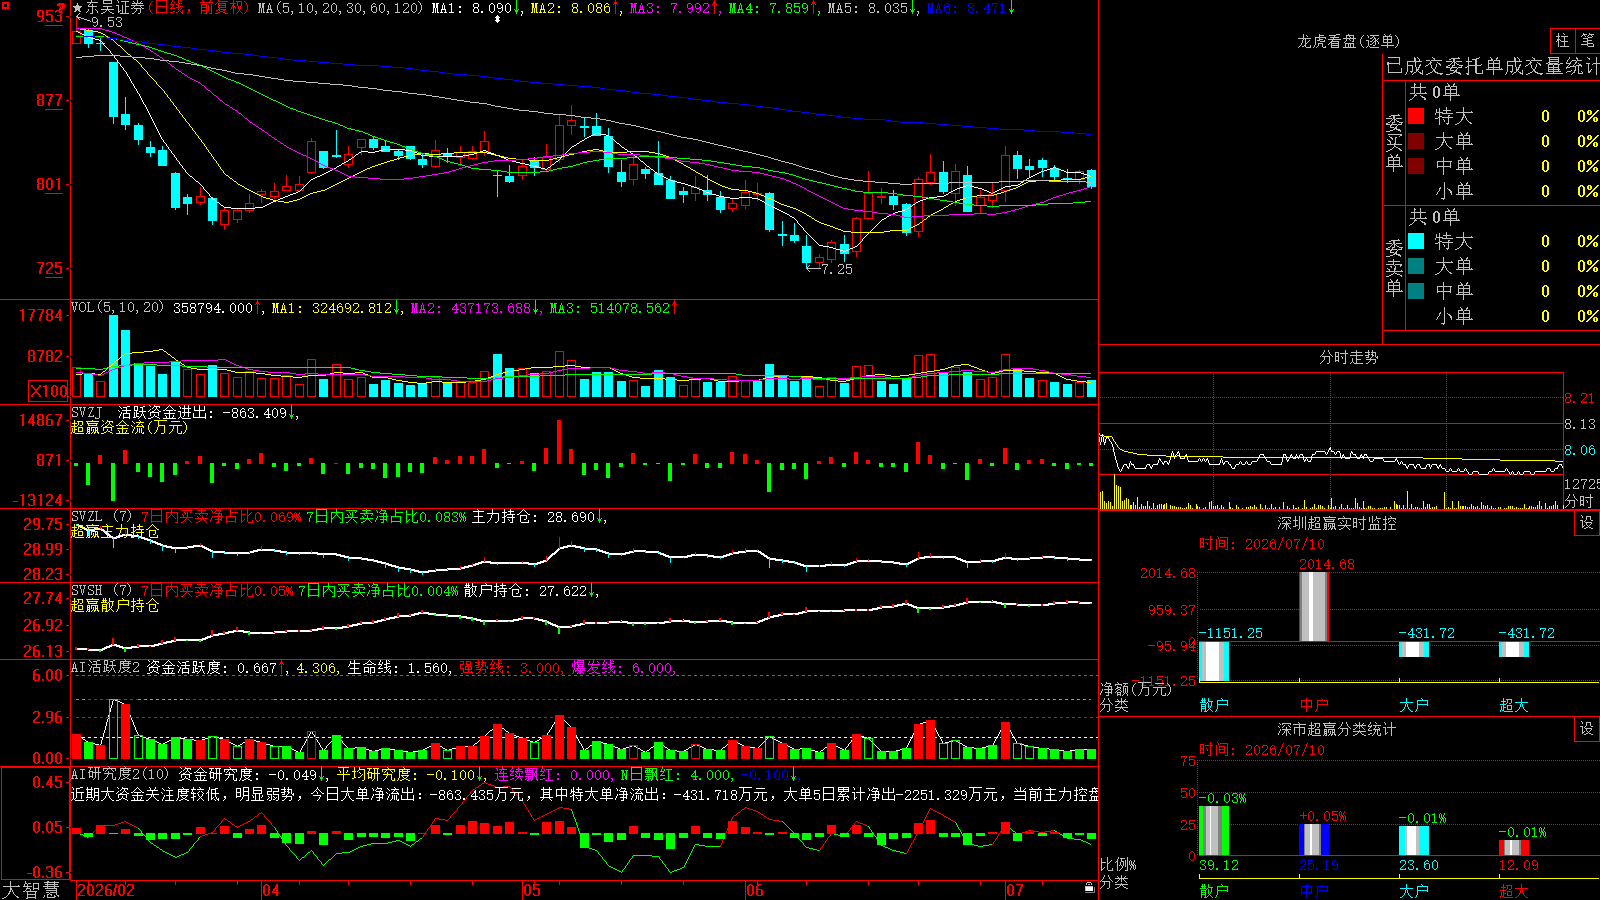Viewport: 1600px width, 900px height.
Task: Click the dark red 中单 buy order swatch
Action: 1416,166
